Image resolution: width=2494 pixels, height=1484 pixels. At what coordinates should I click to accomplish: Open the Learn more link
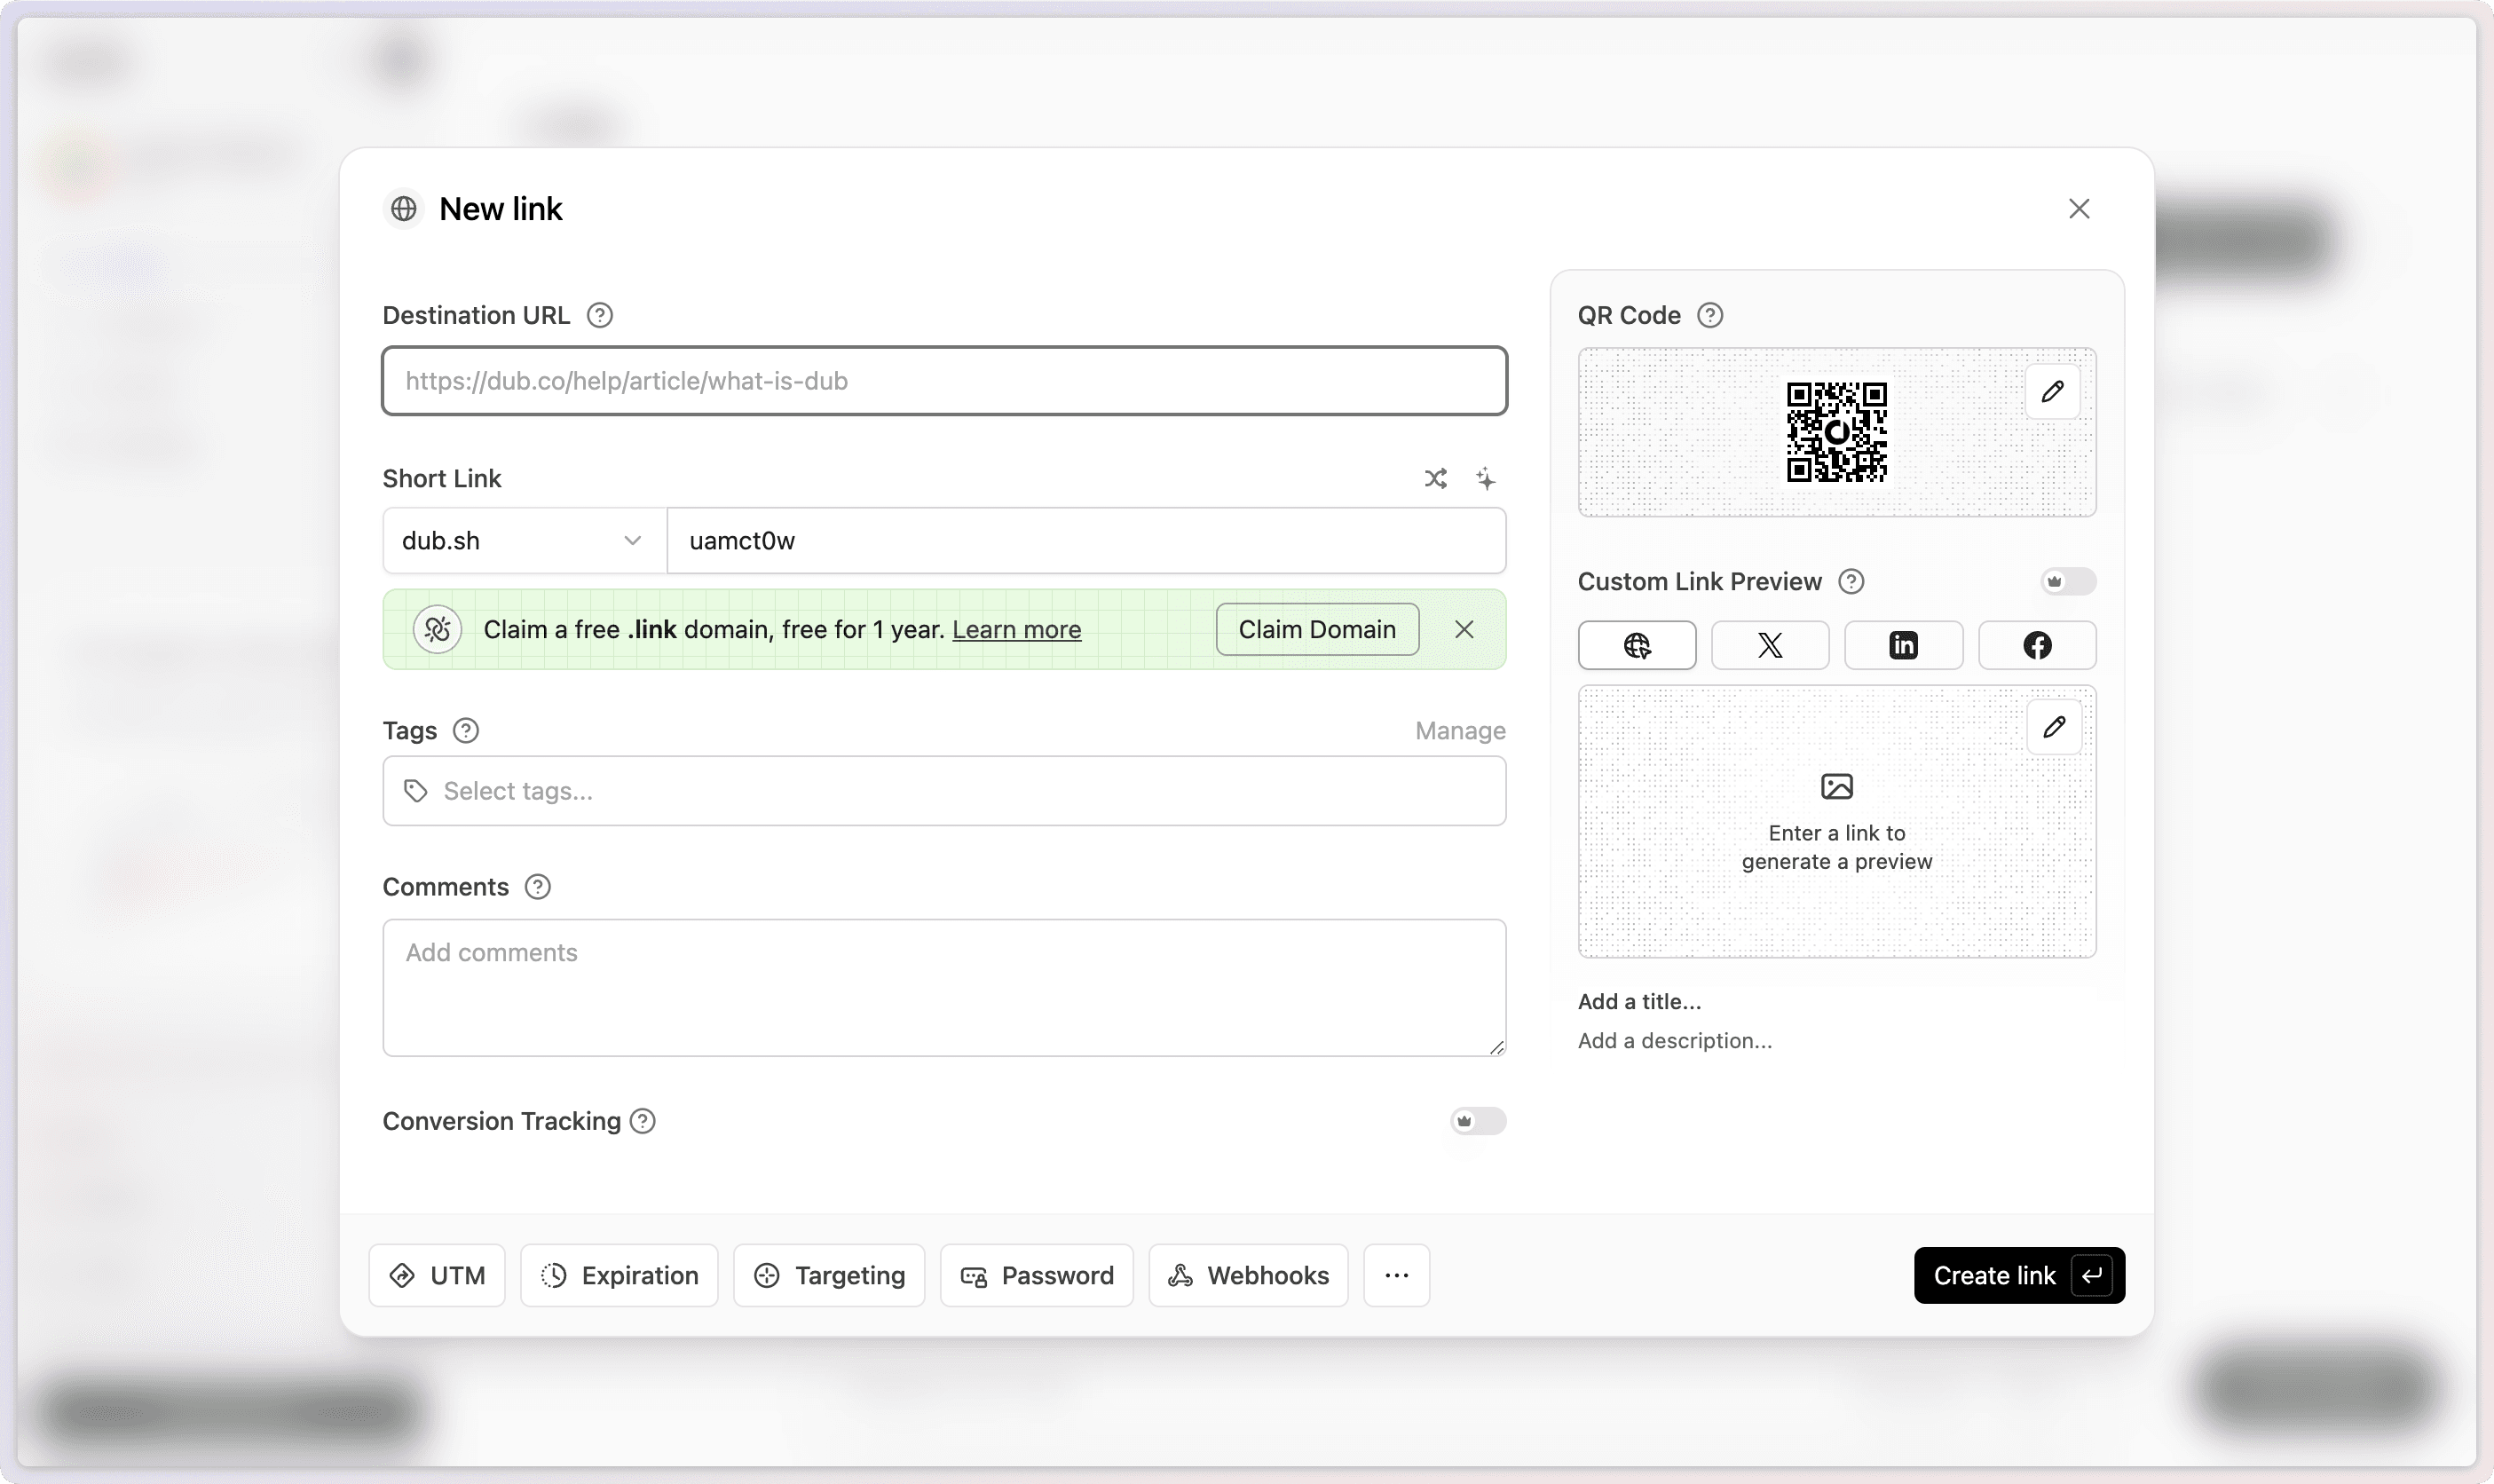[x=1016, y=630]
